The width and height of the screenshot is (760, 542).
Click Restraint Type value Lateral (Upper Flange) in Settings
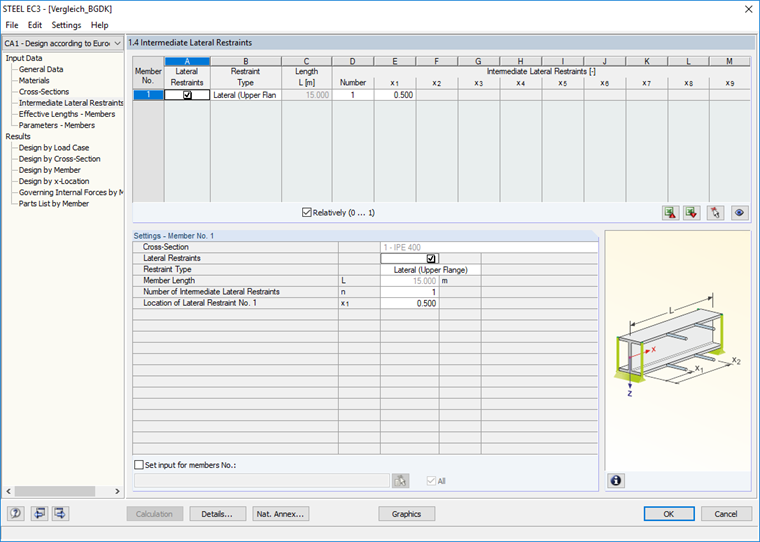pyautogui.click(x=430, y=270)
